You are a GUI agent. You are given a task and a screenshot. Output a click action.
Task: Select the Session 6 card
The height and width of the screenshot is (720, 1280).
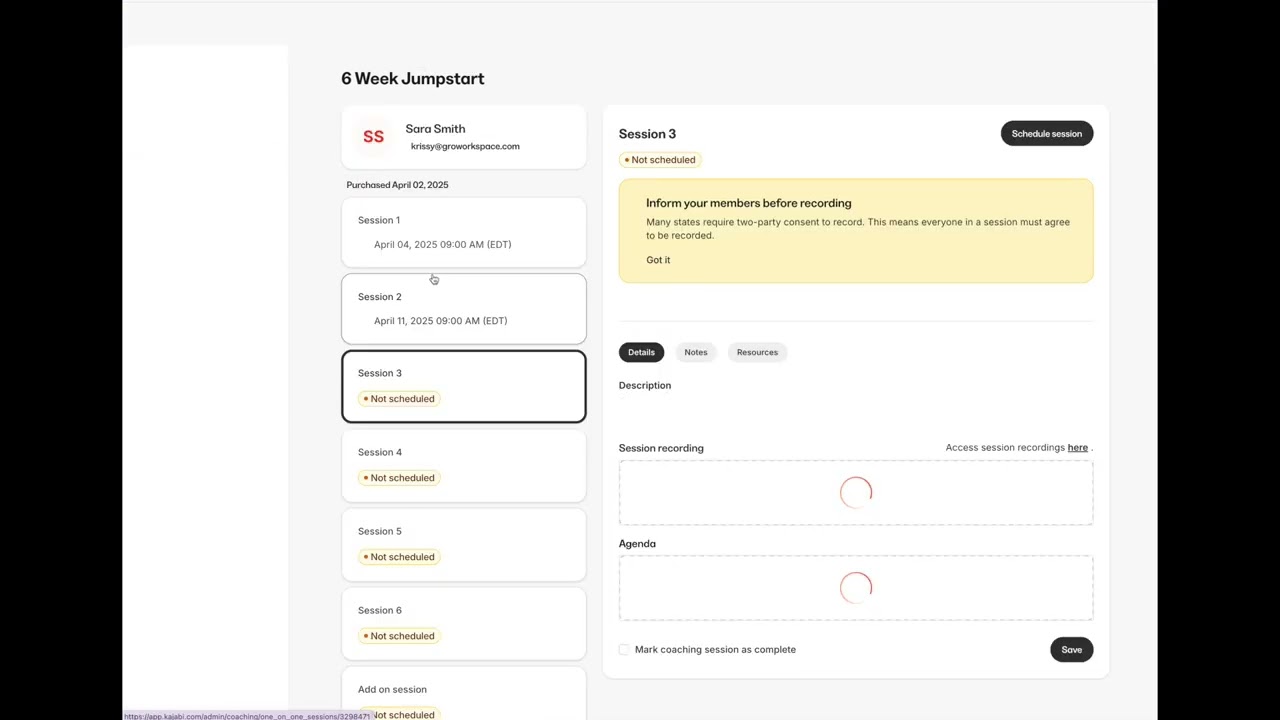tap(464, 624)
